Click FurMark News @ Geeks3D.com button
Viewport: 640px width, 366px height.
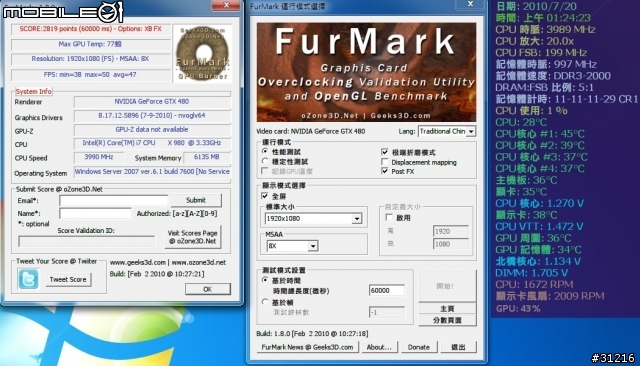point(307,347)
